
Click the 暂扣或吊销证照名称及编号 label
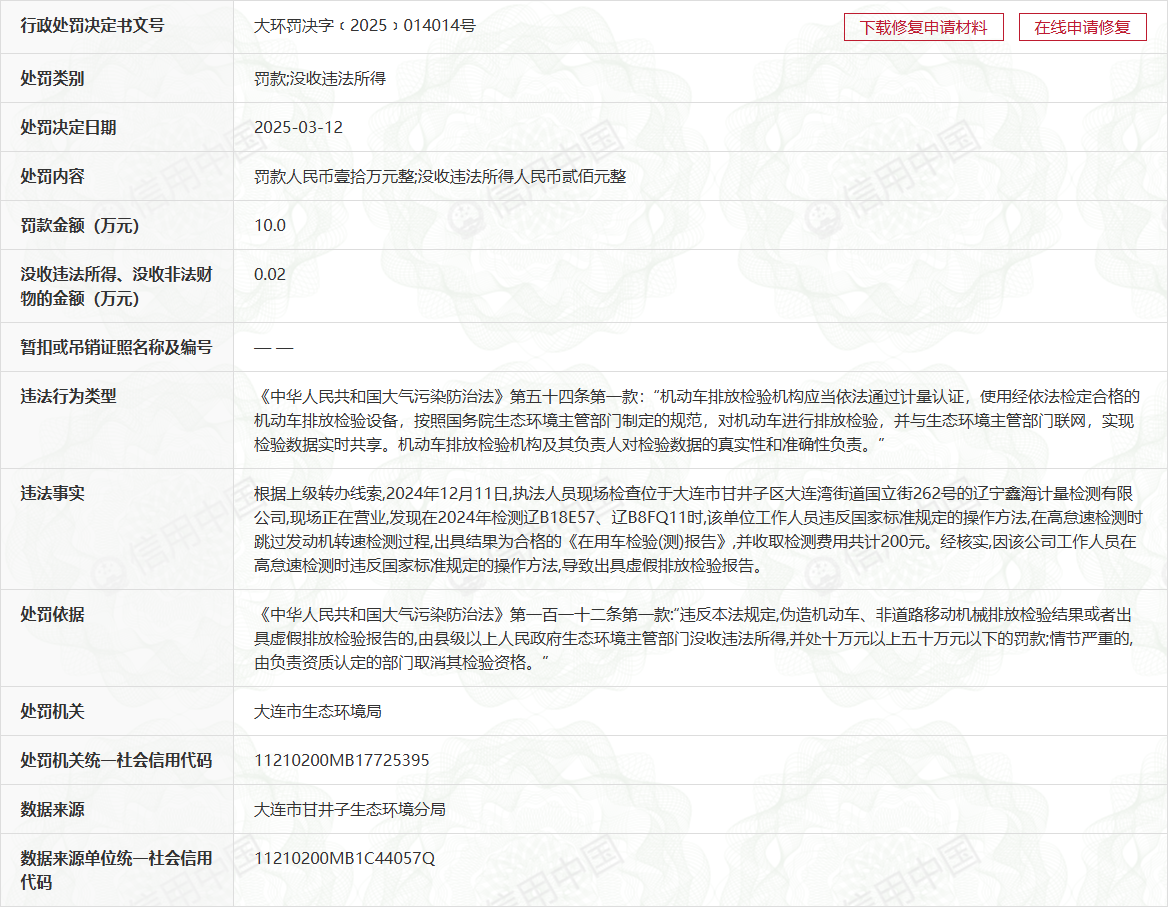tap(117, 348)
